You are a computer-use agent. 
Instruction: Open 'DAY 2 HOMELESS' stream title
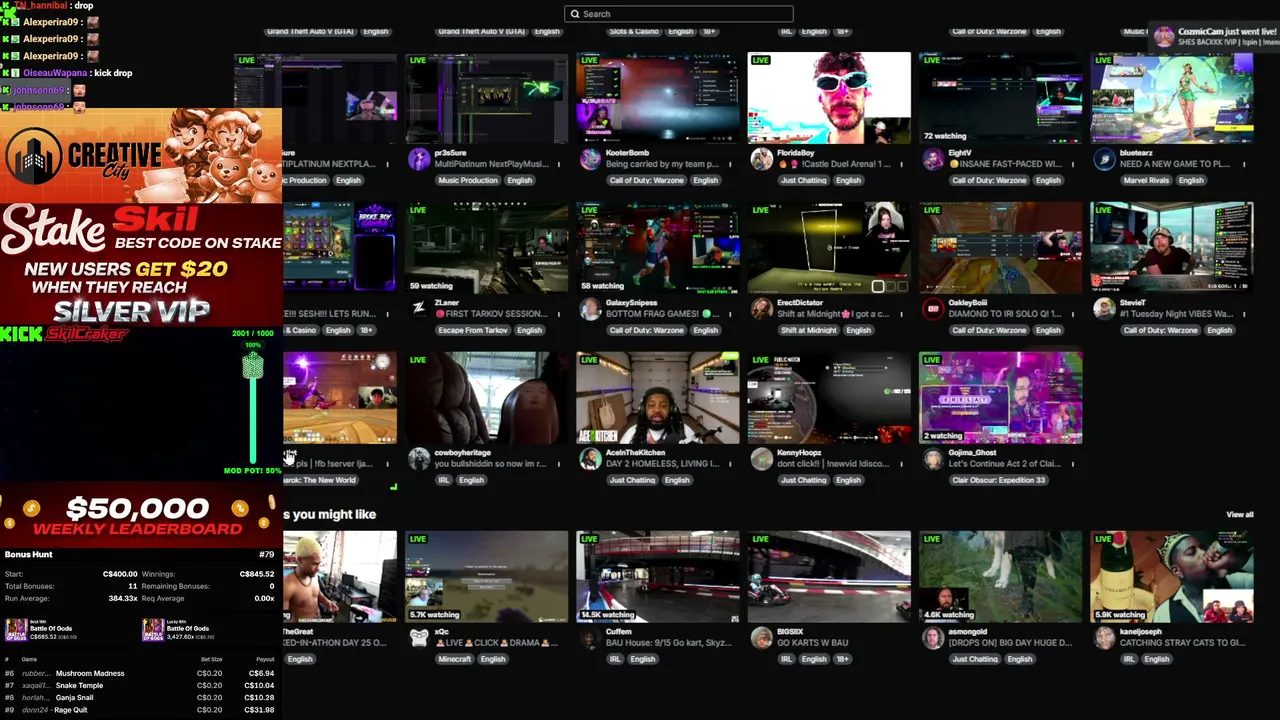(x=662, y=464)
